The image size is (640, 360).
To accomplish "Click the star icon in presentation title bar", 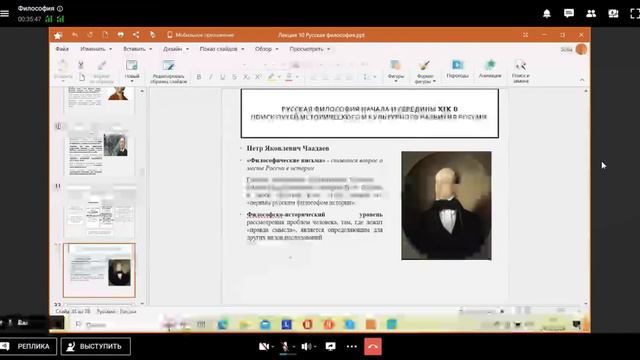I will click(58, 36).
